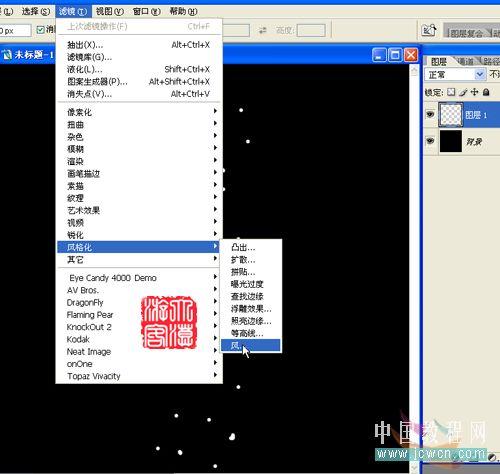Open the 视图 menu in menu bar
Image resolution: width=500 pixels, height=474 pixels.
110,12
